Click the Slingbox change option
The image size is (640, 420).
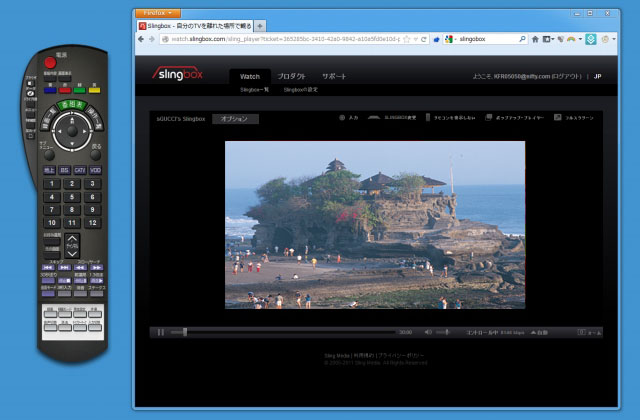[392, 118]
